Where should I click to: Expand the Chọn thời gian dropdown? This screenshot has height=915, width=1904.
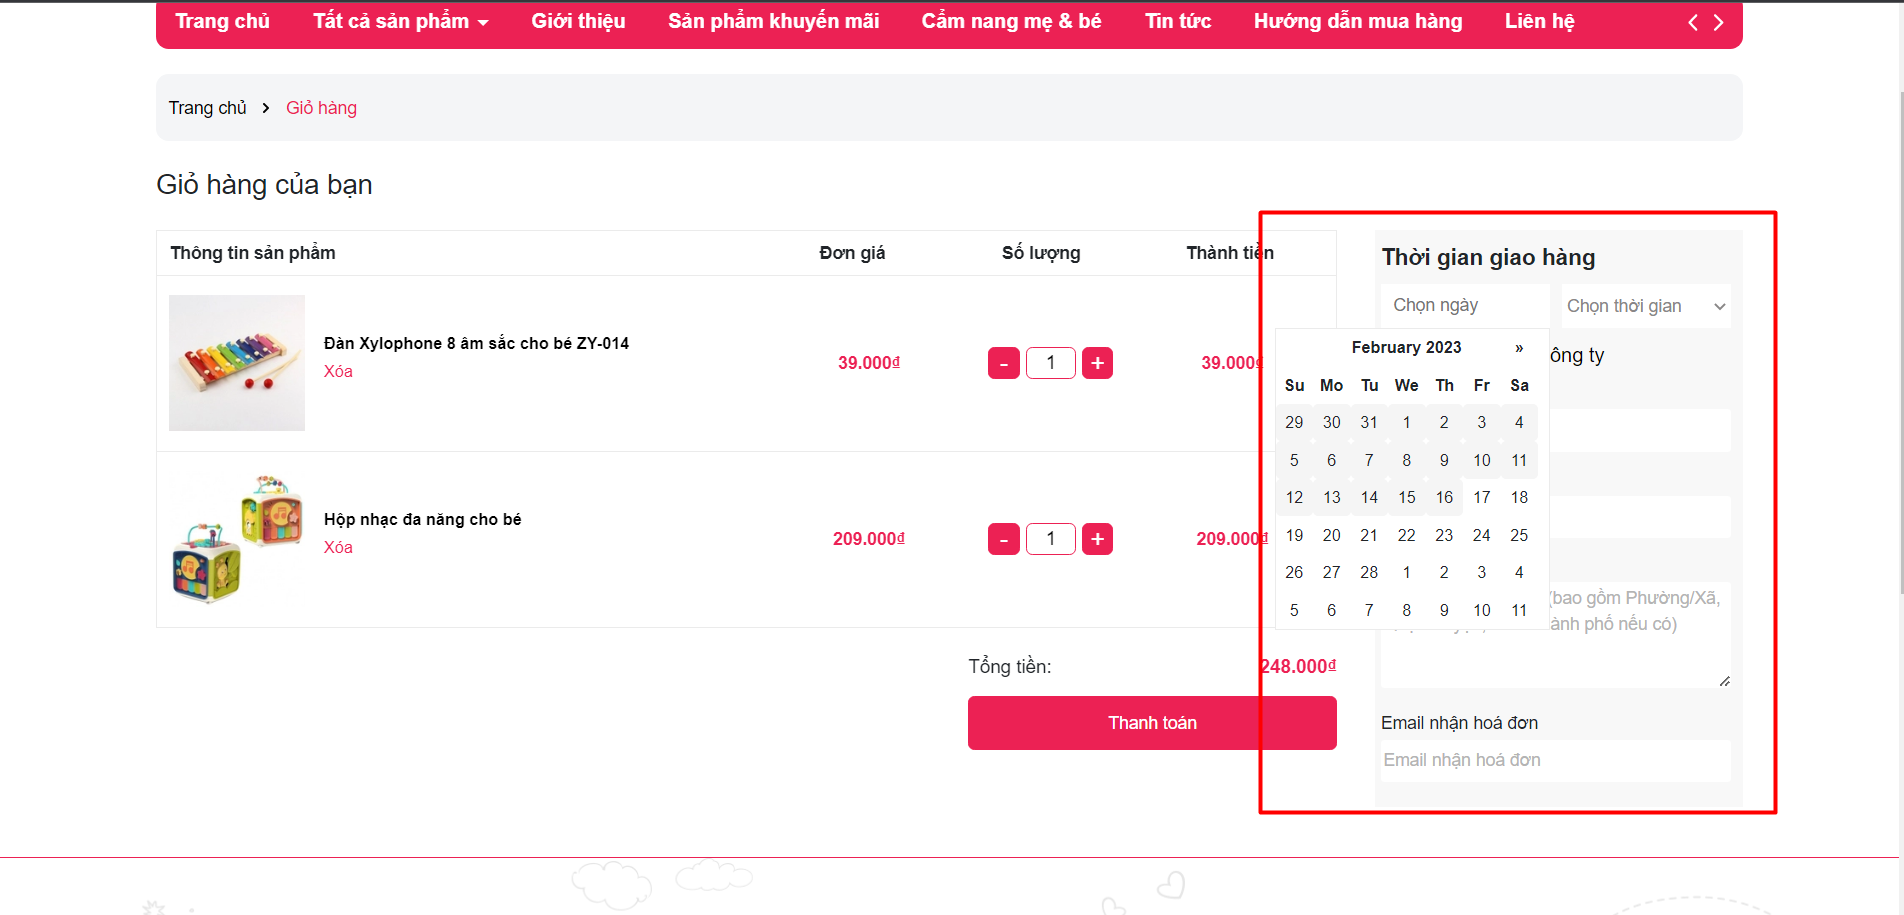coord(1645,306)
